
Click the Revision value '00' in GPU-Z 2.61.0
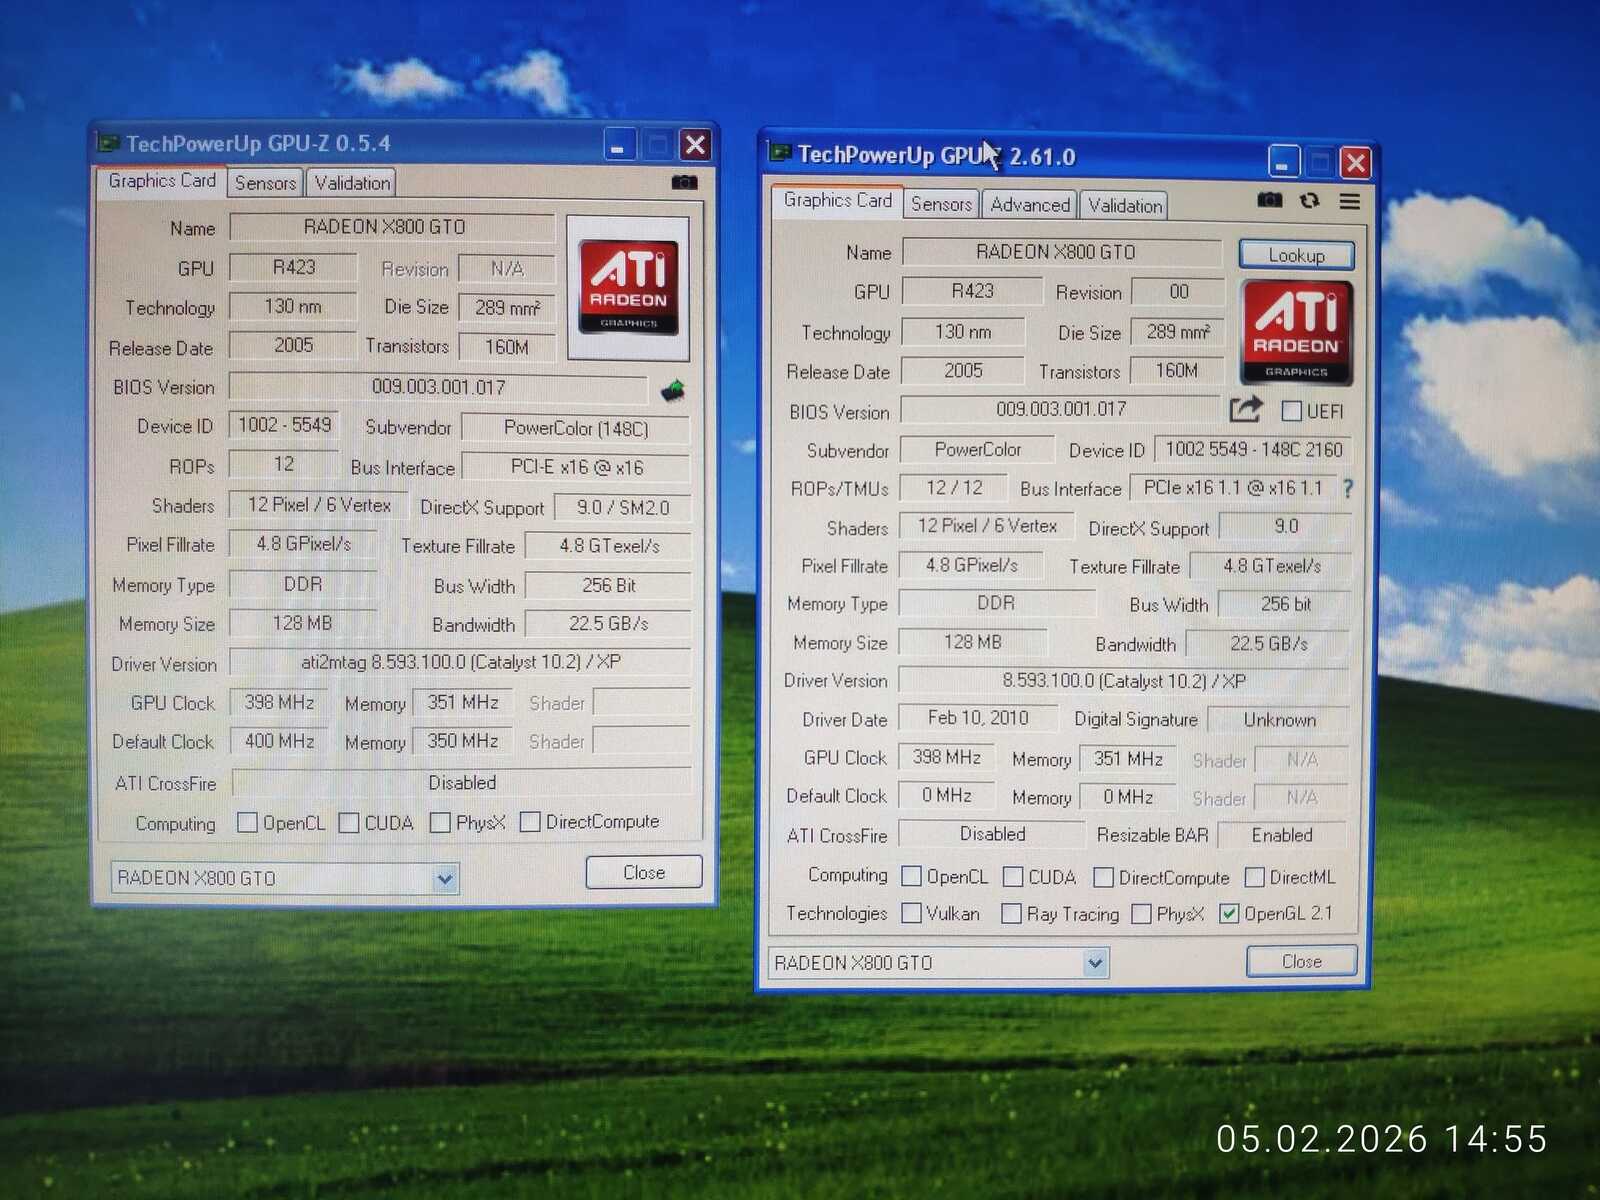[1179, 292]
